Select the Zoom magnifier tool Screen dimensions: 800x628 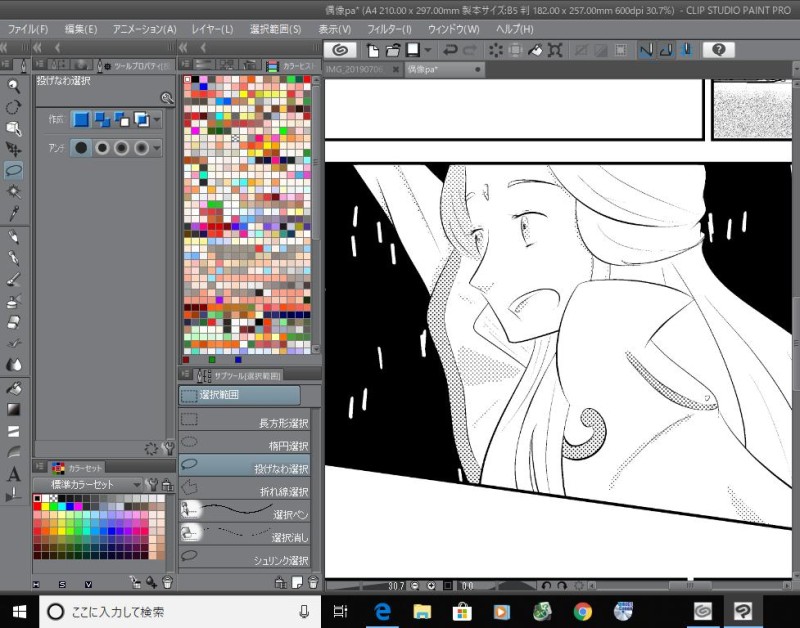click(x=14, y=86)
